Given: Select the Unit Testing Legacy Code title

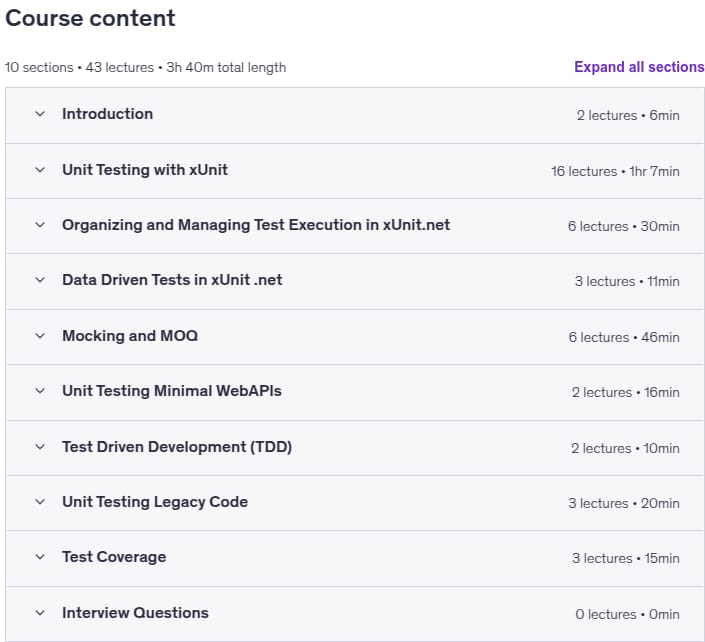Looking at the screenshot, I should (x=155, y=502).
